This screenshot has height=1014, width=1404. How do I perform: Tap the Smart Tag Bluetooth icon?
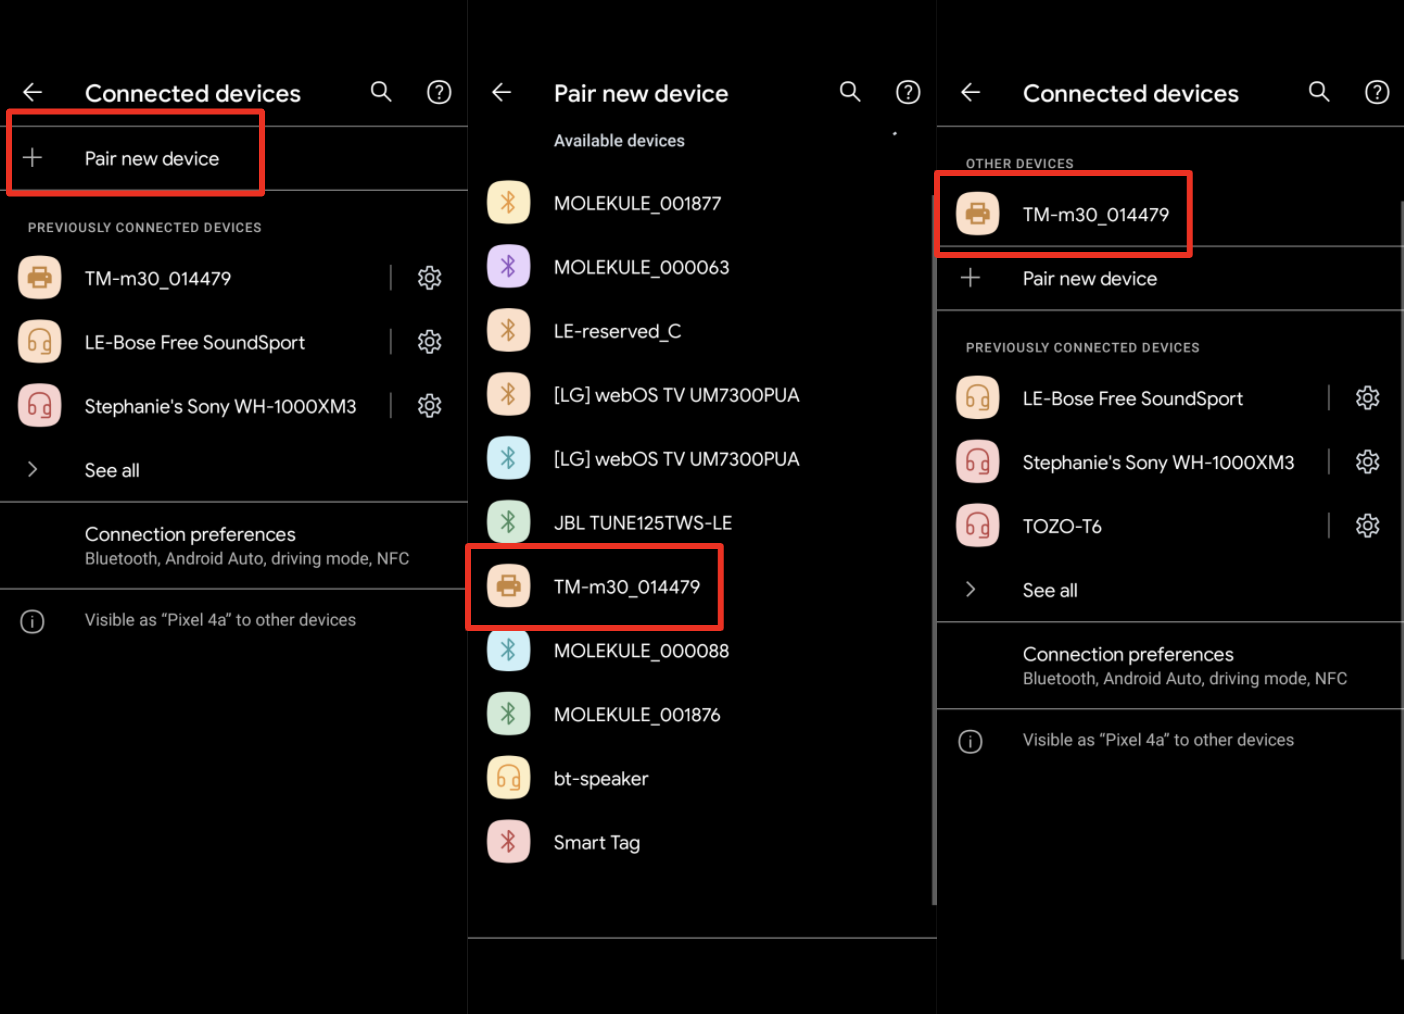[508, 842]
